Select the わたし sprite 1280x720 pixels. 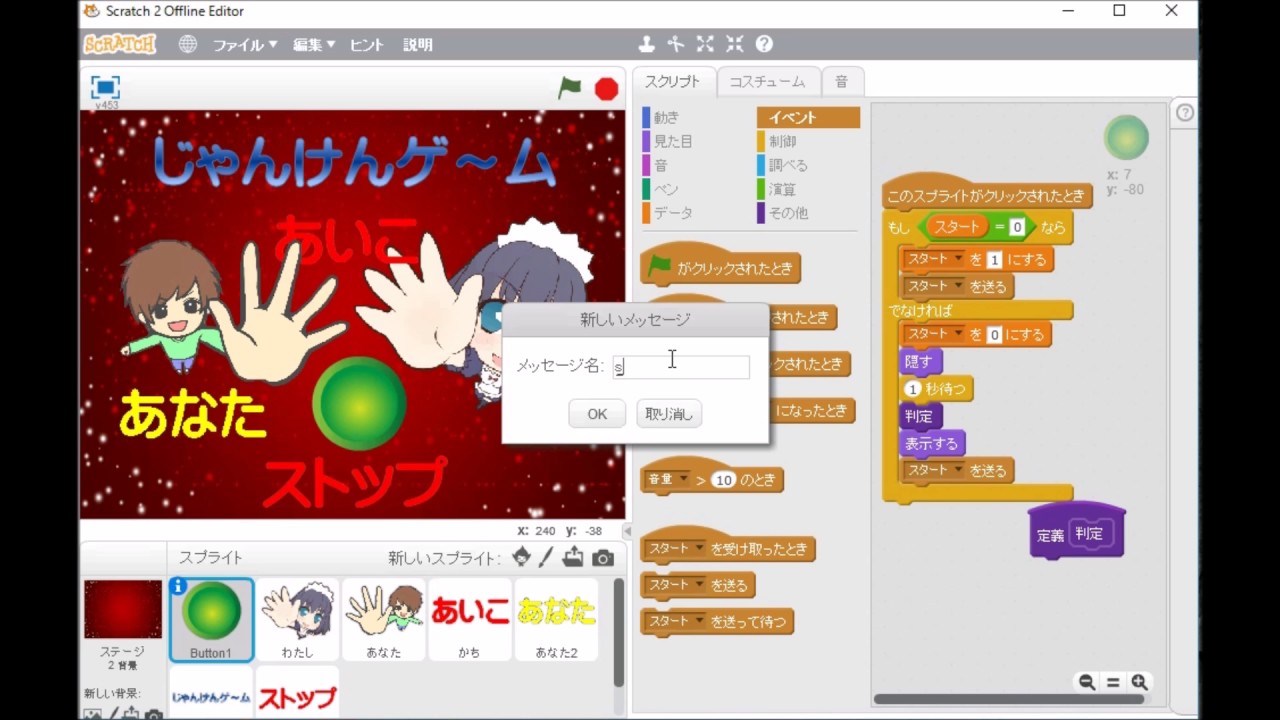coord(297,619)
